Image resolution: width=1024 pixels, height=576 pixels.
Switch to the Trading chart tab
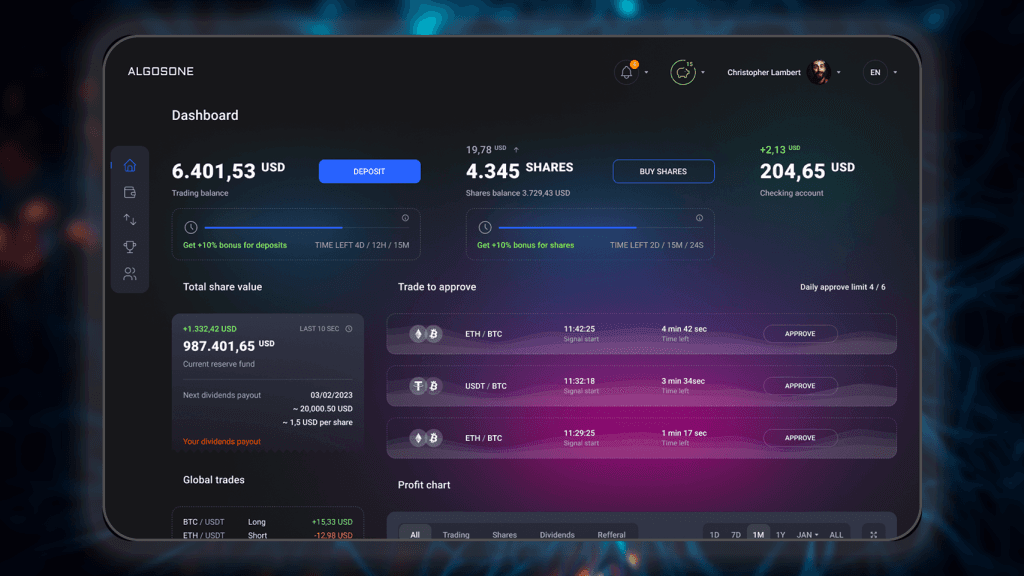pos(456,535)
